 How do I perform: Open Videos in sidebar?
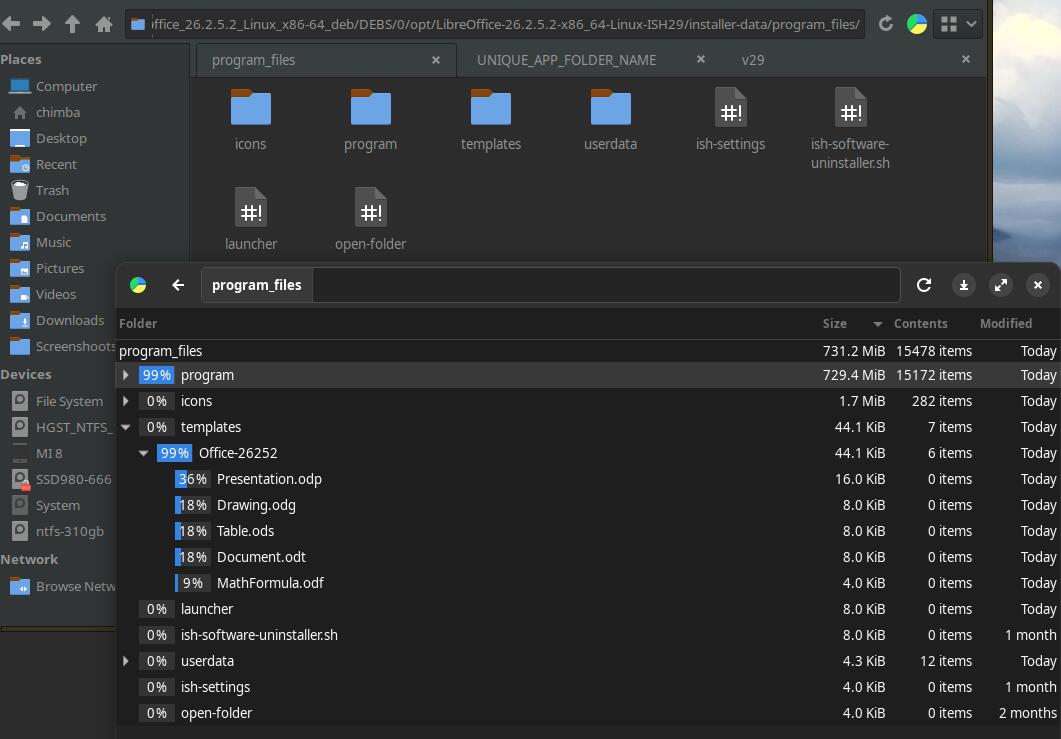point(55,294)
